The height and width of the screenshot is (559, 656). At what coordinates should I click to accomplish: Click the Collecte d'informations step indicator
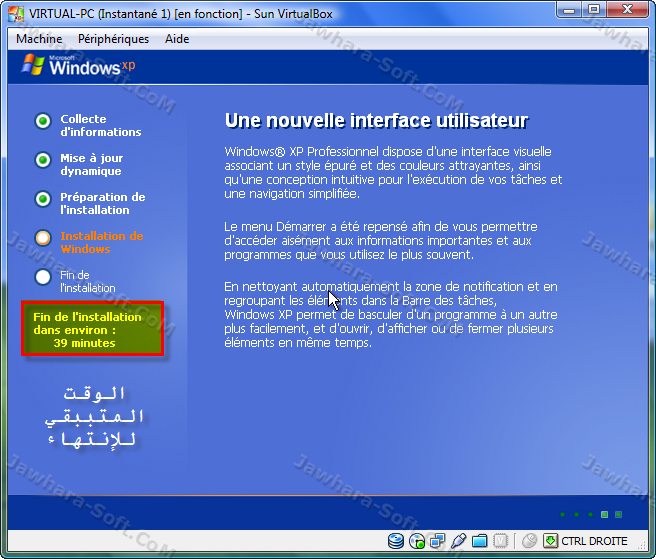(43, 121)
